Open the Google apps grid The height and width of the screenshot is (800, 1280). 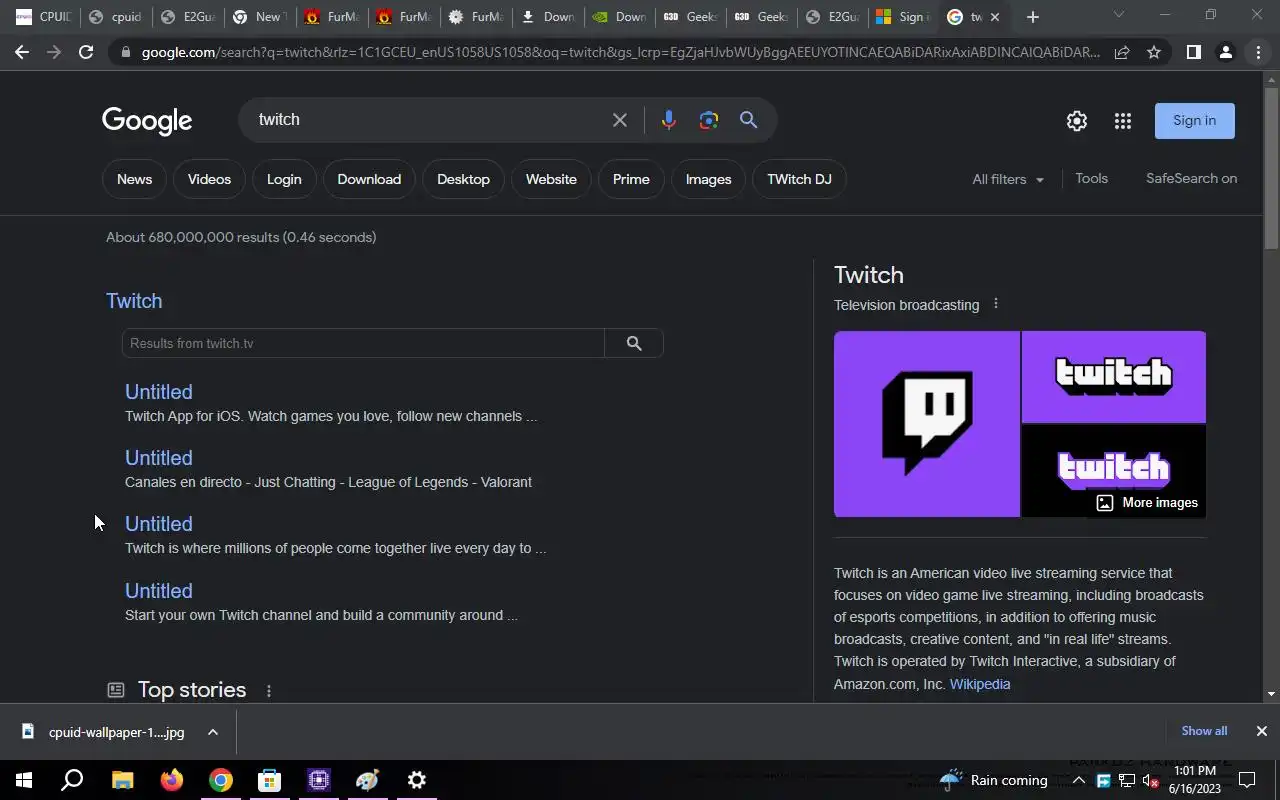[x=1123, y=121]
